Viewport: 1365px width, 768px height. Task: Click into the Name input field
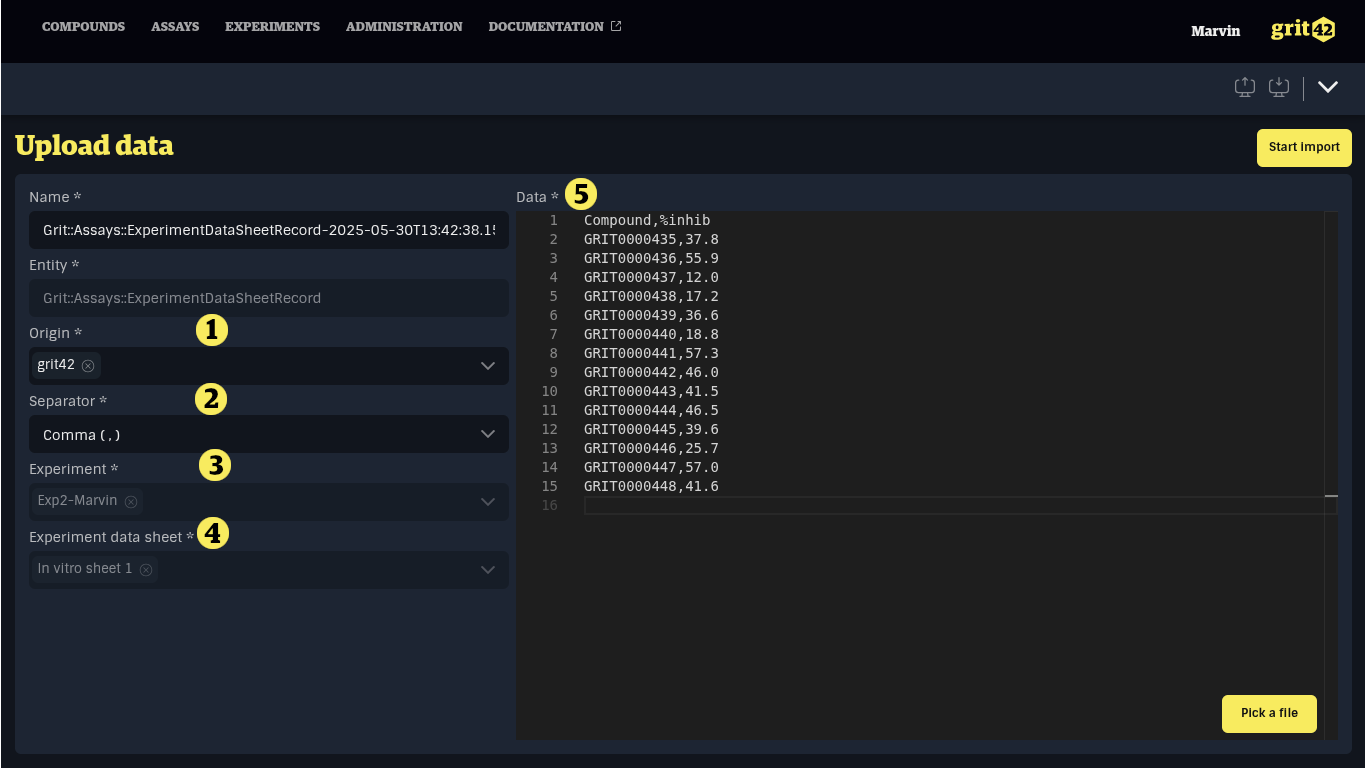pos(269,230)
